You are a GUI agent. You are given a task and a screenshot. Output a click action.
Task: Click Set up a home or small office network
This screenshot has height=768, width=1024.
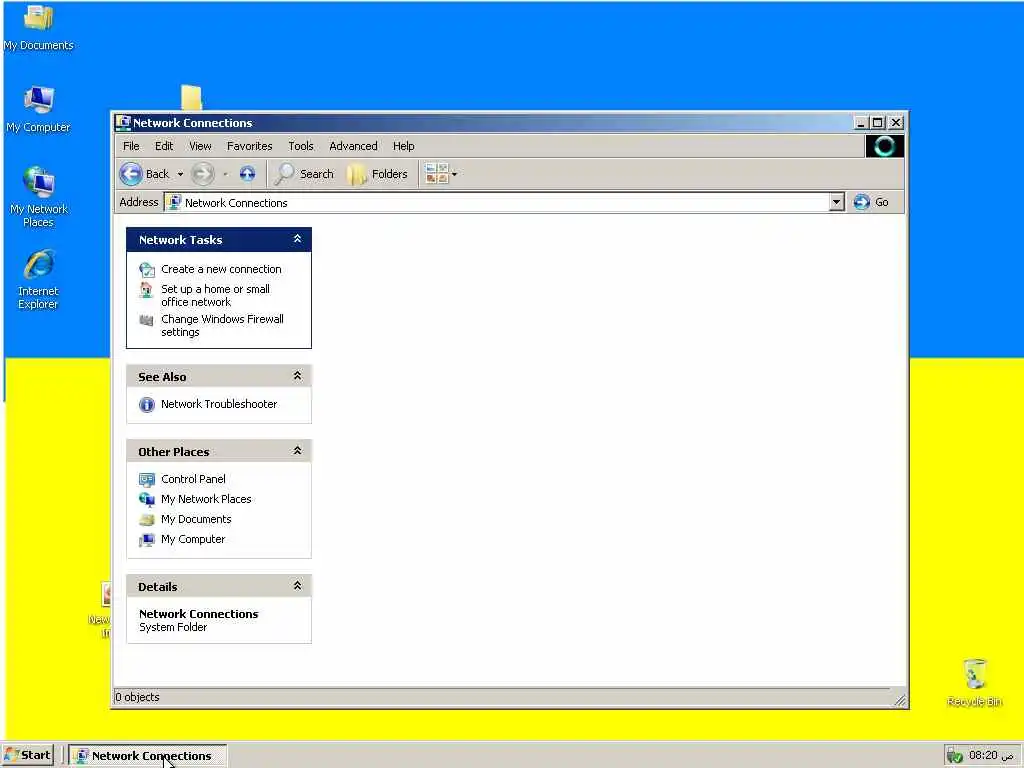point(216,295)
